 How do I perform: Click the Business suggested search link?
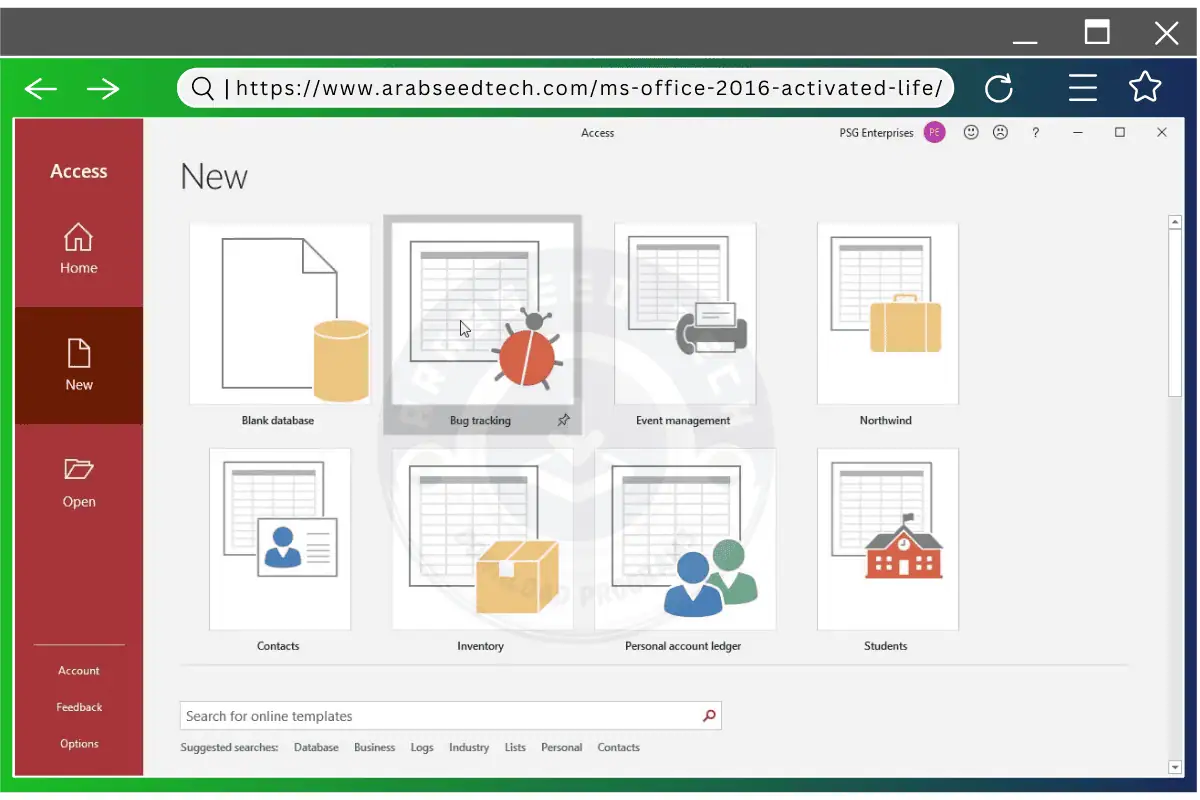click(x=374, y=748)
